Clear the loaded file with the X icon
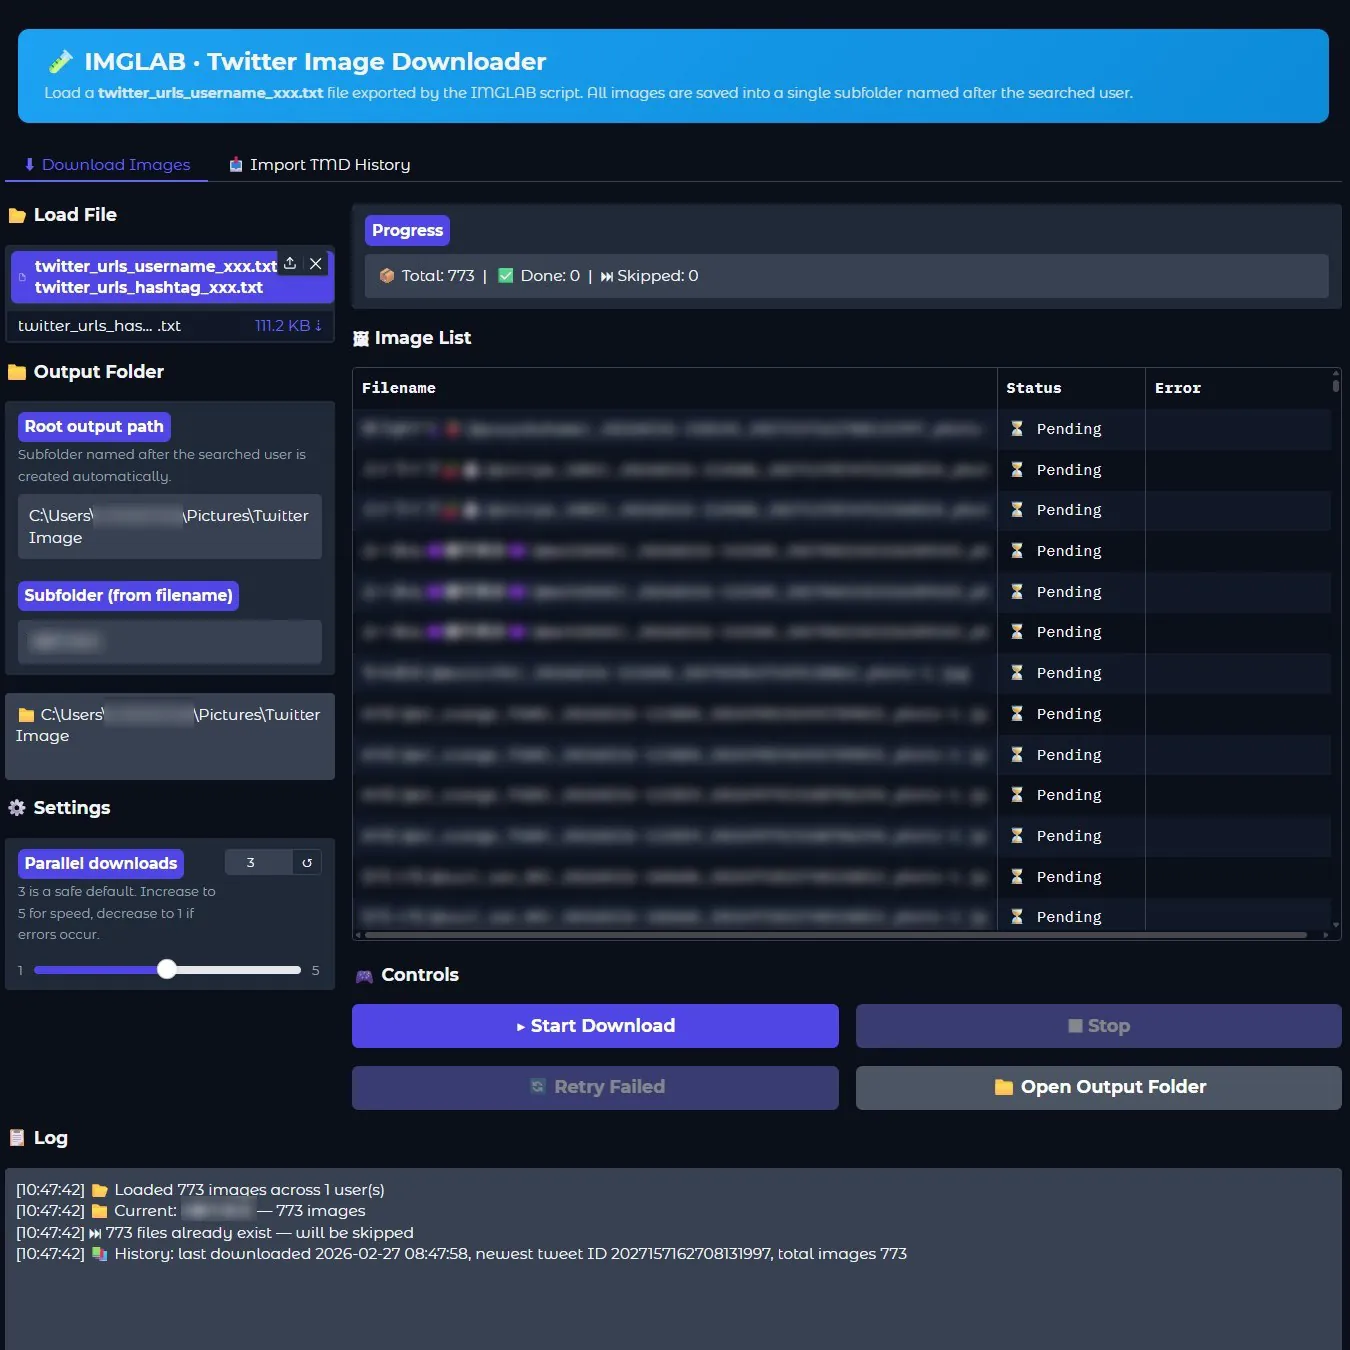The height and width of the screenshot is (1350, 1350). 316,264
